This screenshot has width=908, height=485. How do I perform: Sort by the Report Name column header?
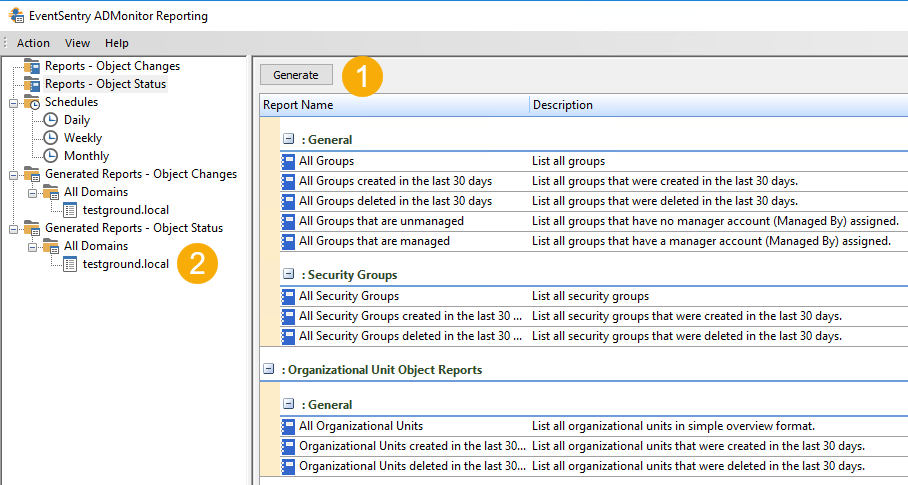tap(394, 105)
